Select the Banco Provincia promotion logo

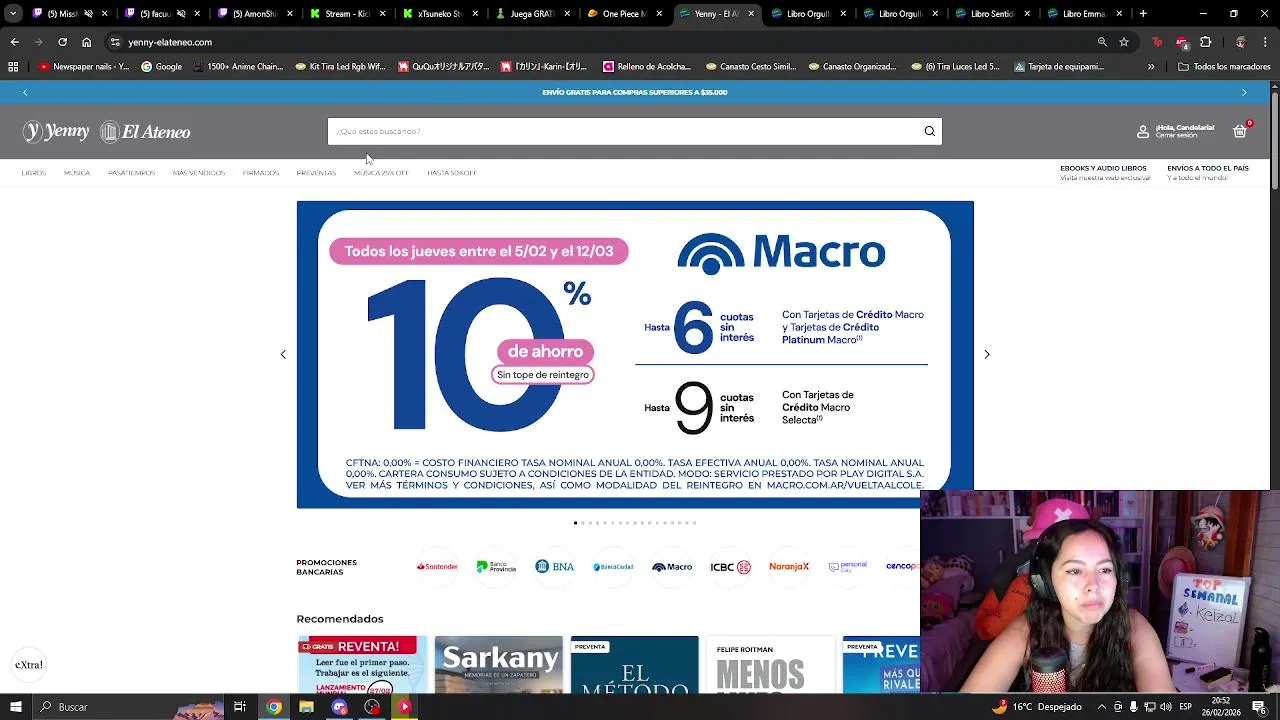click(496, 566)
